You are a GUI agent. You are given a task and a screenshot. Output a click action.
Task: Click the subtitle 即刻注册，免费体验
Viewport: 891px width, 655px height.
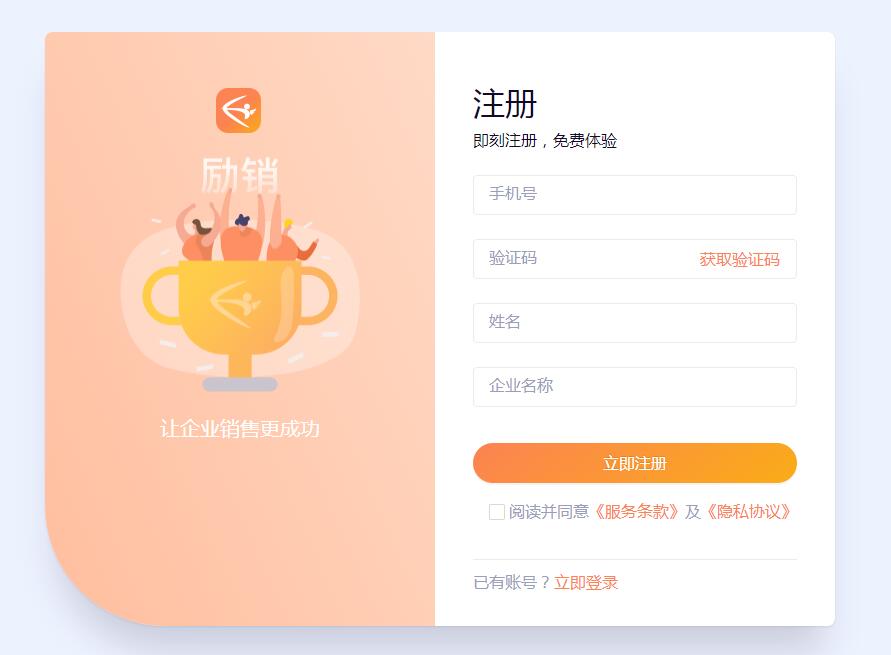coord(545,141)
